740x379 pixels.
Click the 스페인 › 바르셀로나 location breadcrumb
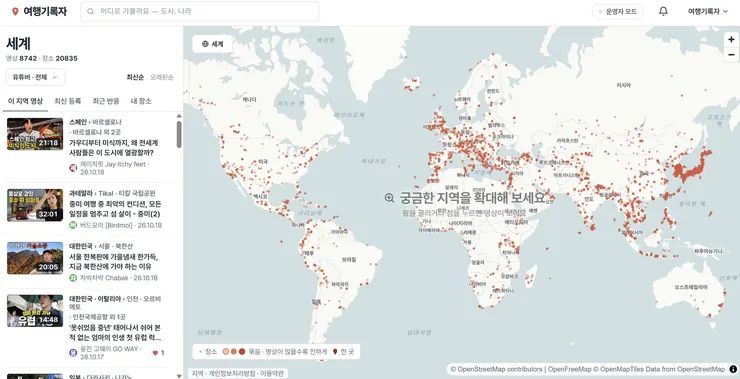tap(95, 122)
